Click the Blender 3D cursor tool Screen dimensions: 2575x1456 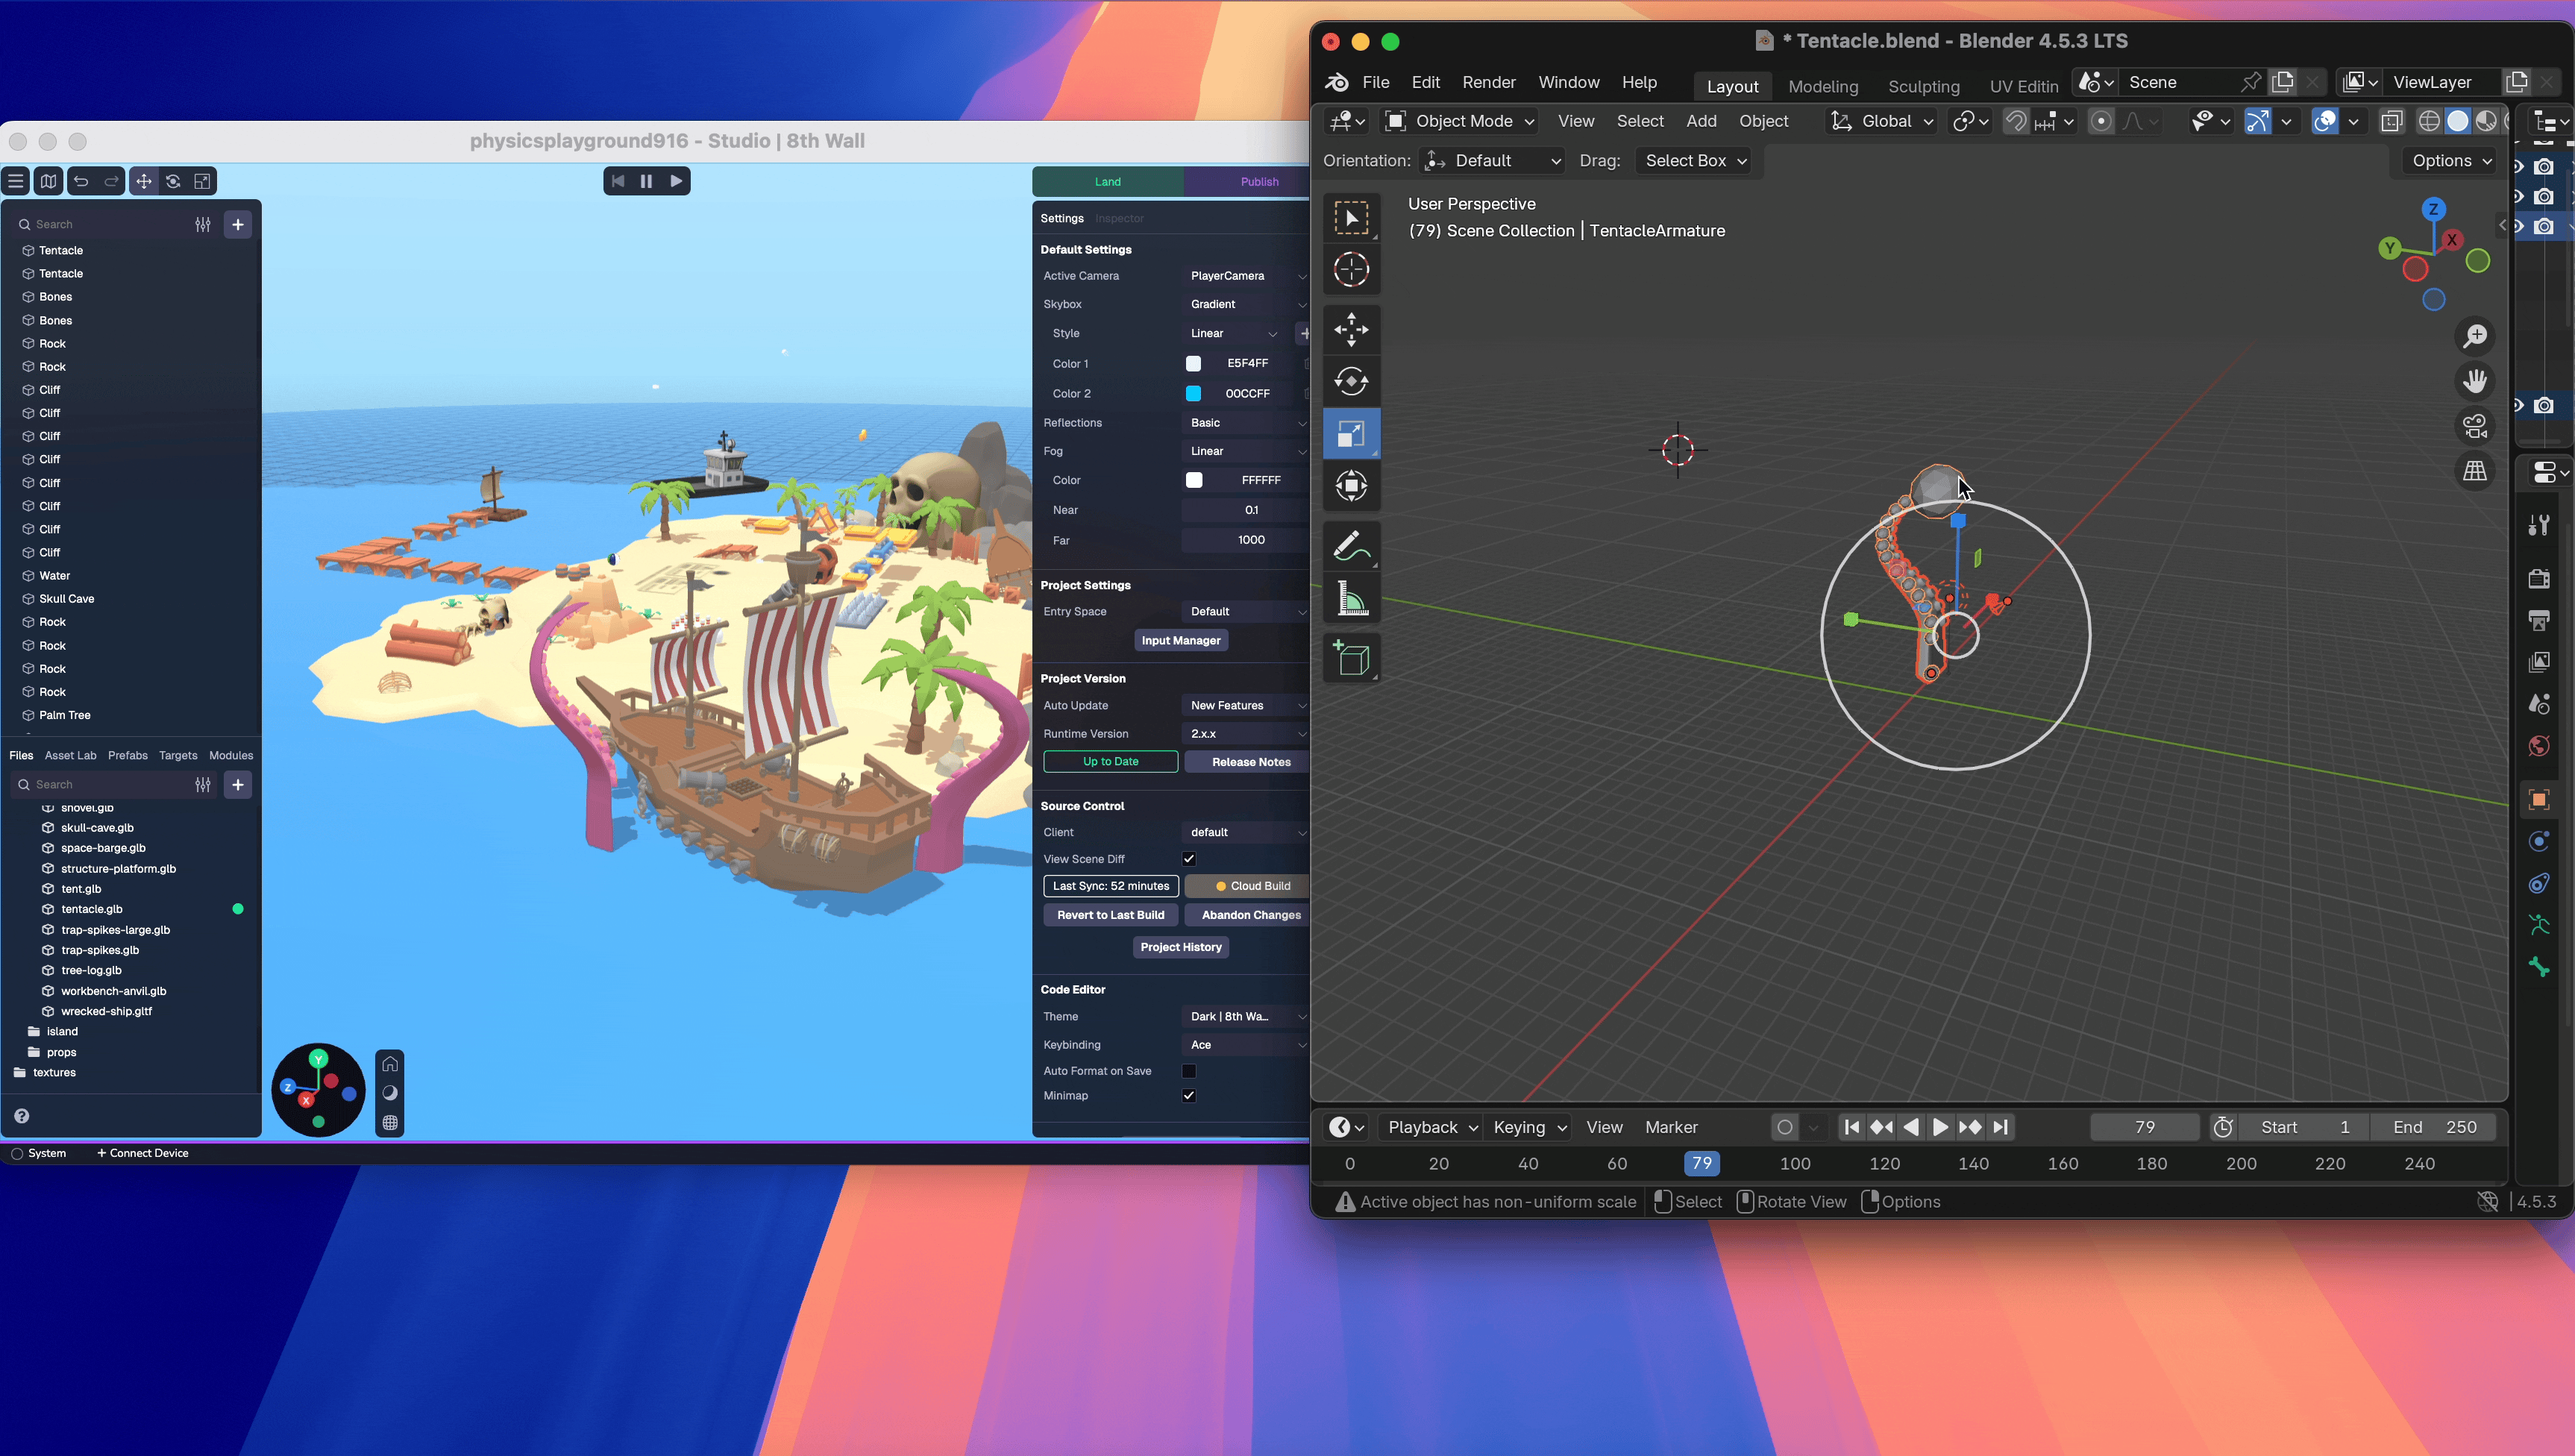pyautogui.click(x=1351, y=269)
